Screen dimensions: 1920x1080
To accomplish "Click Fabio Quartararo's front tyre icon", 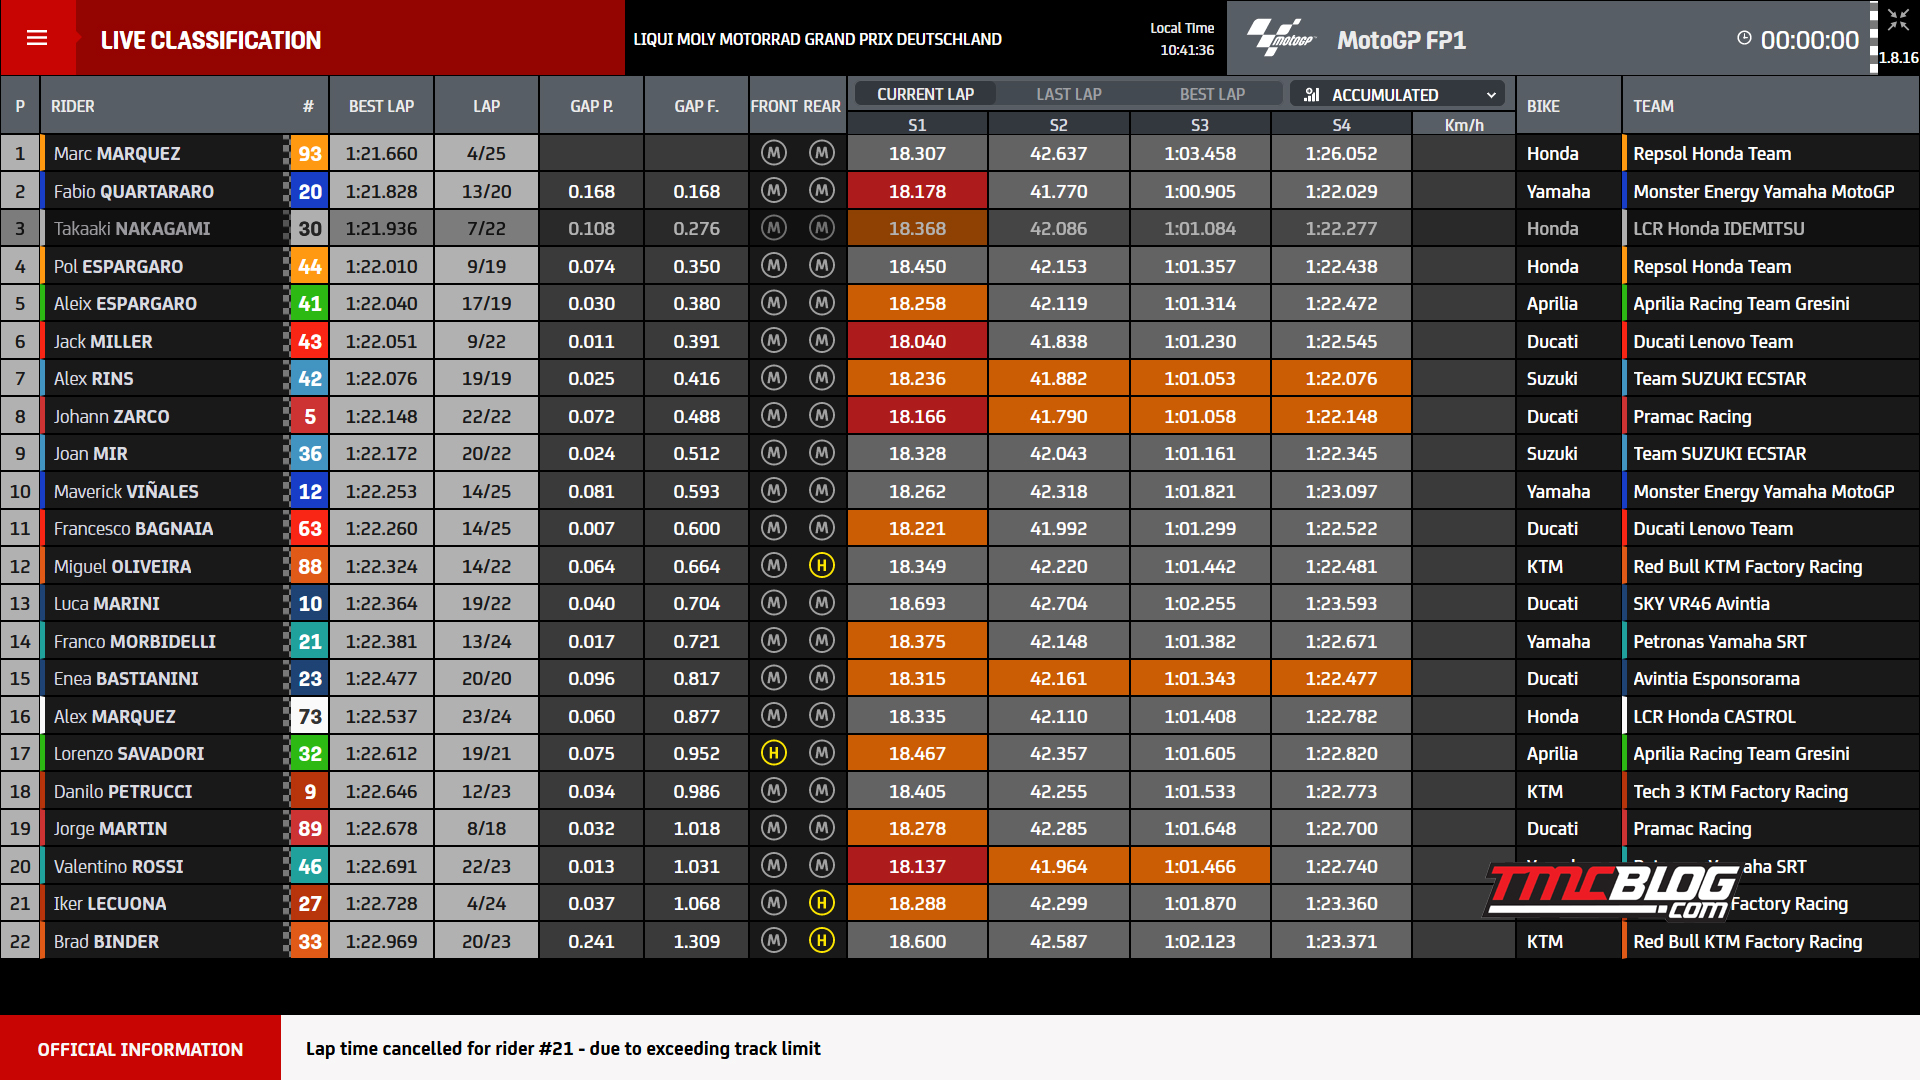I will 774,191.
